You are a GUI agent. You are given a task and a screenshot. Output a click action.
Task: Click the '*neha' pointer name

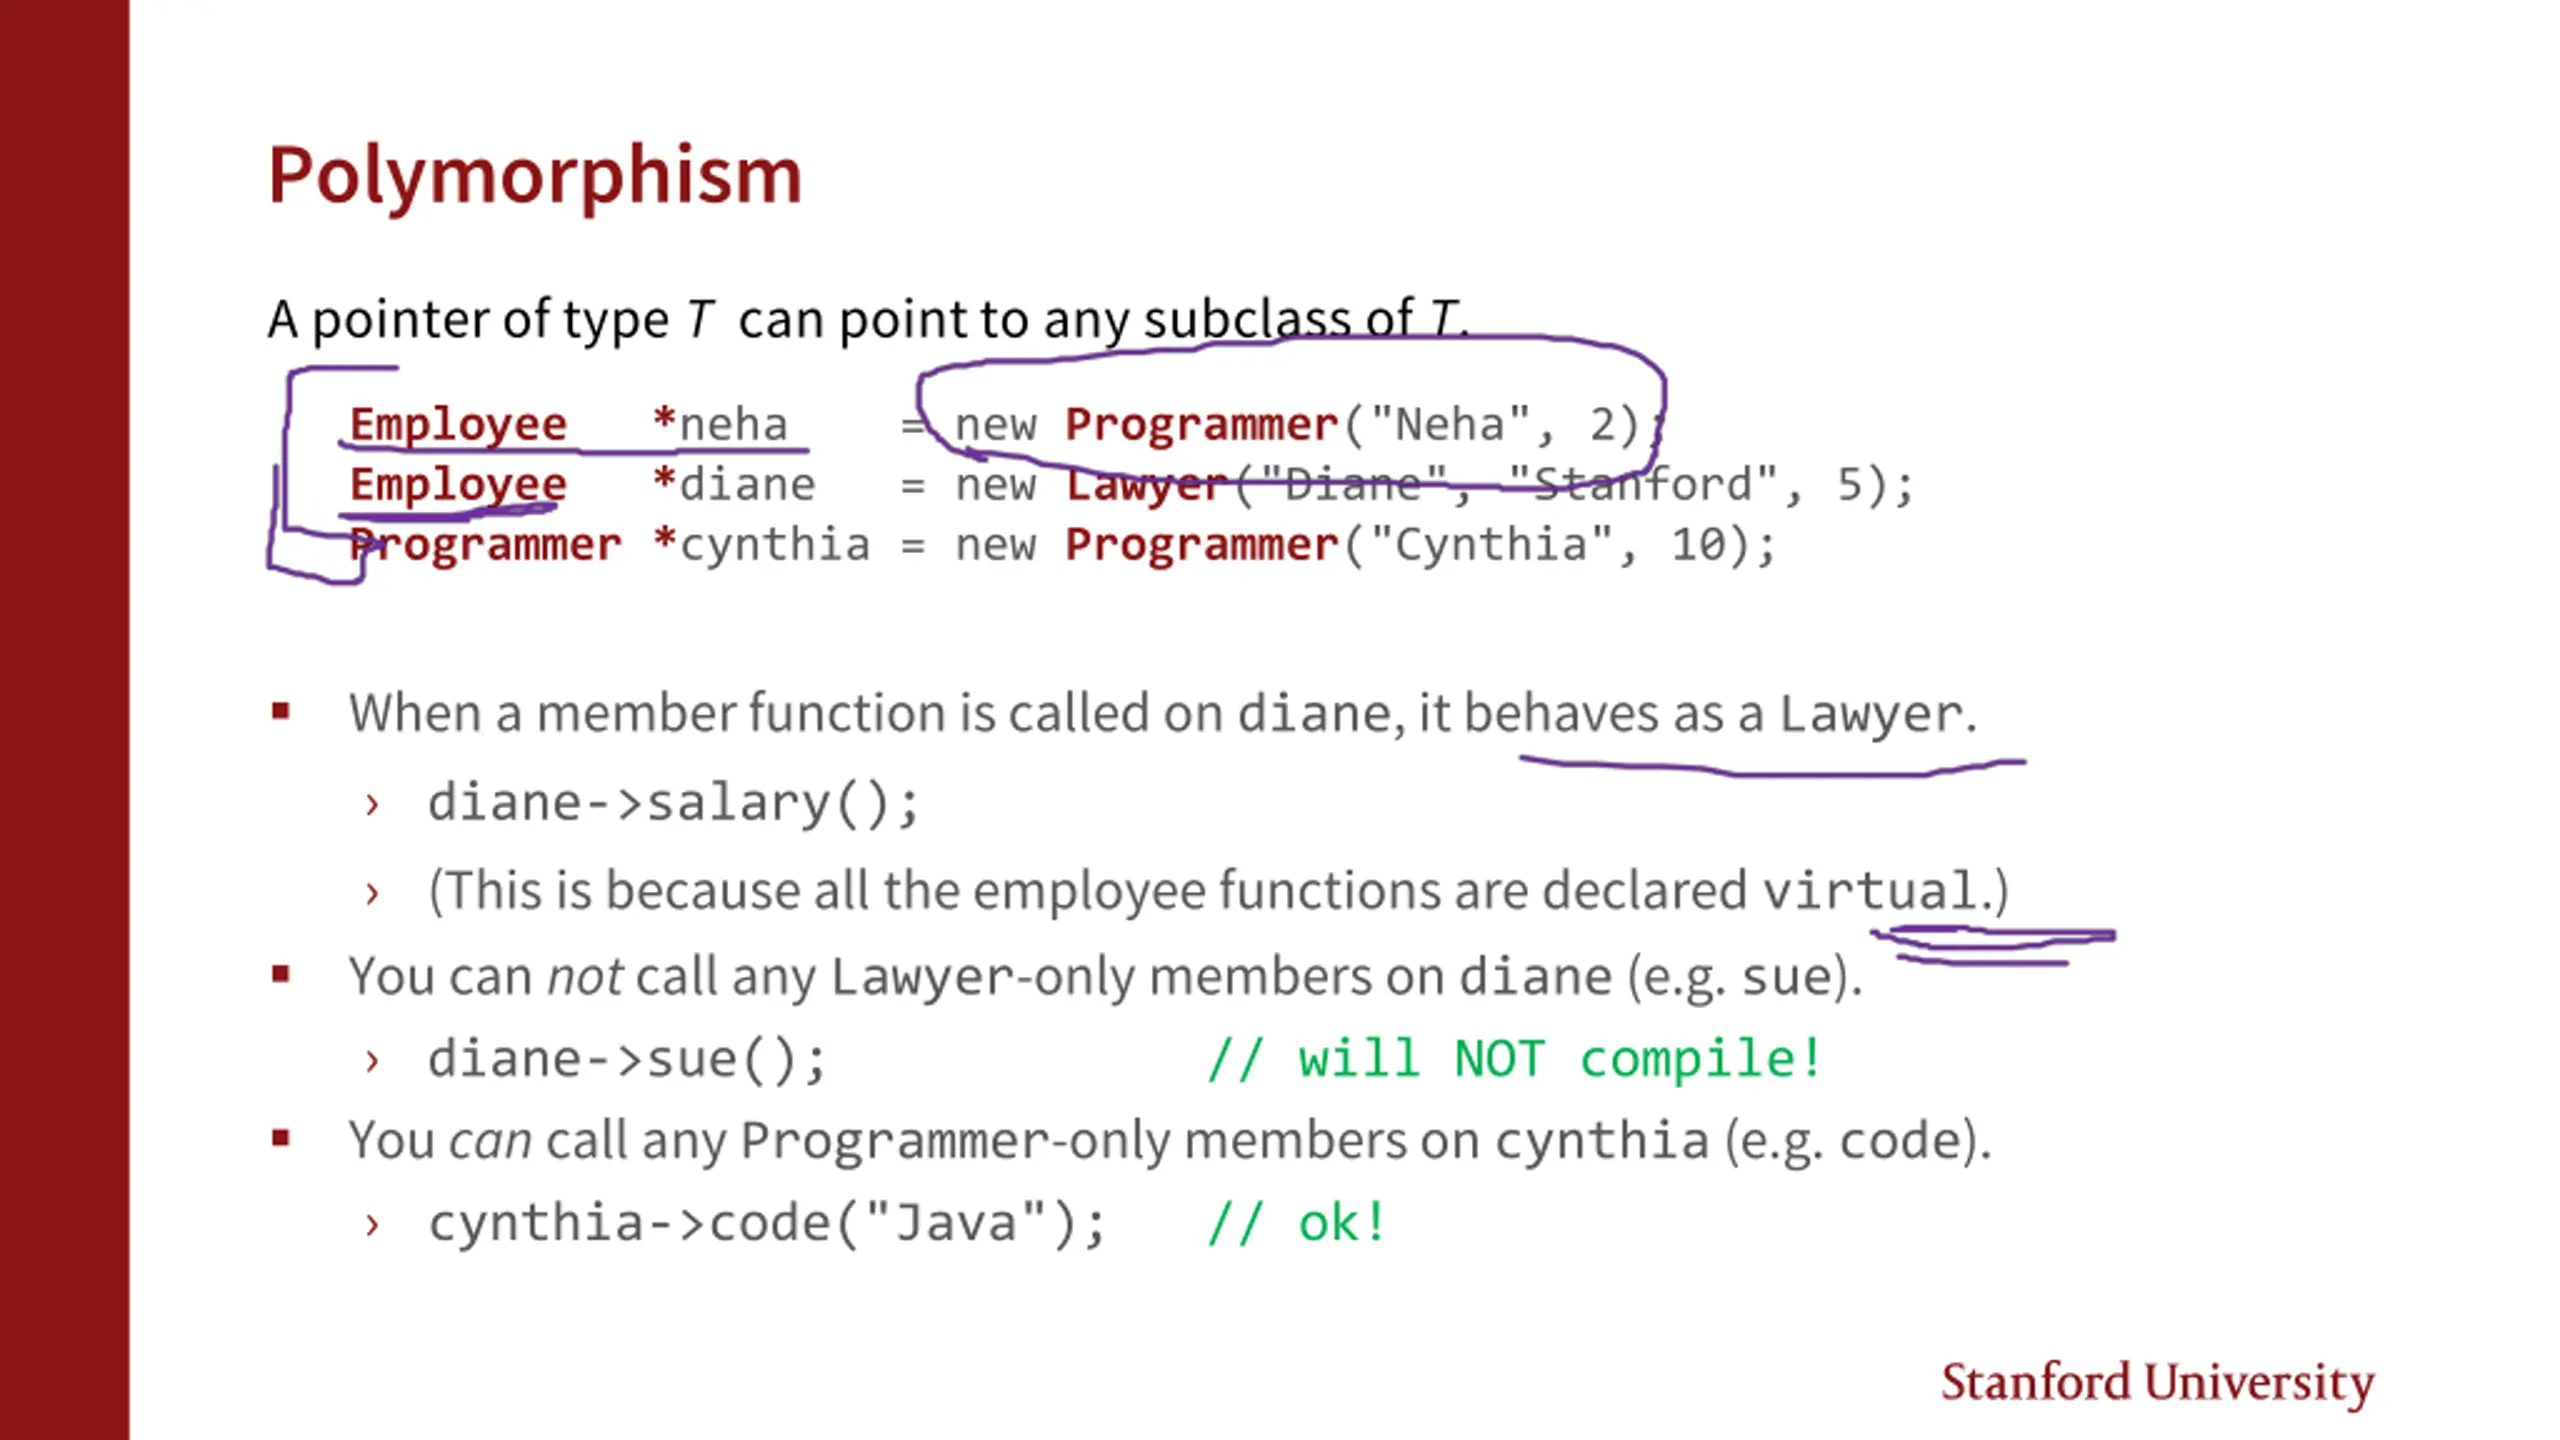[x=720, y=425]
